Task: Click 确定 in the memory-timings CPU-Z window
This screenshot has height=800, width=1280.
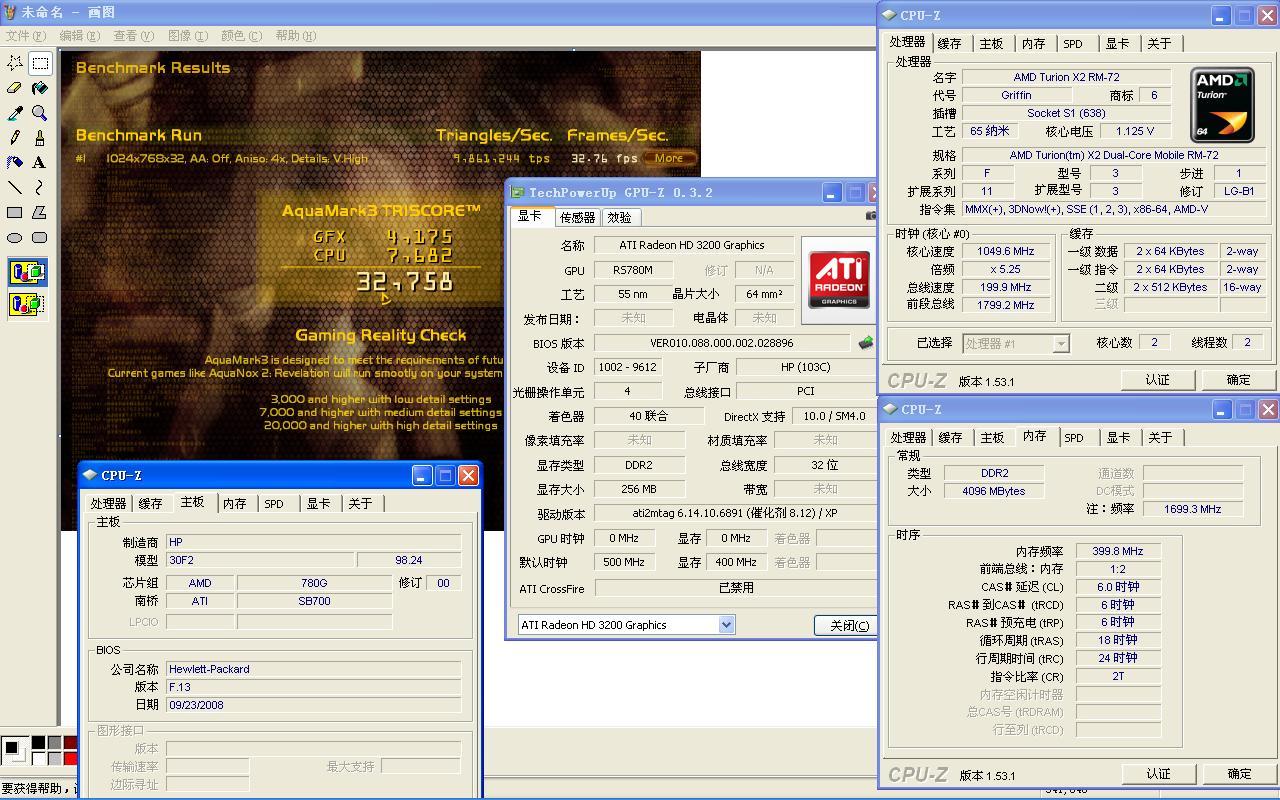Action: pos(1239,774)
